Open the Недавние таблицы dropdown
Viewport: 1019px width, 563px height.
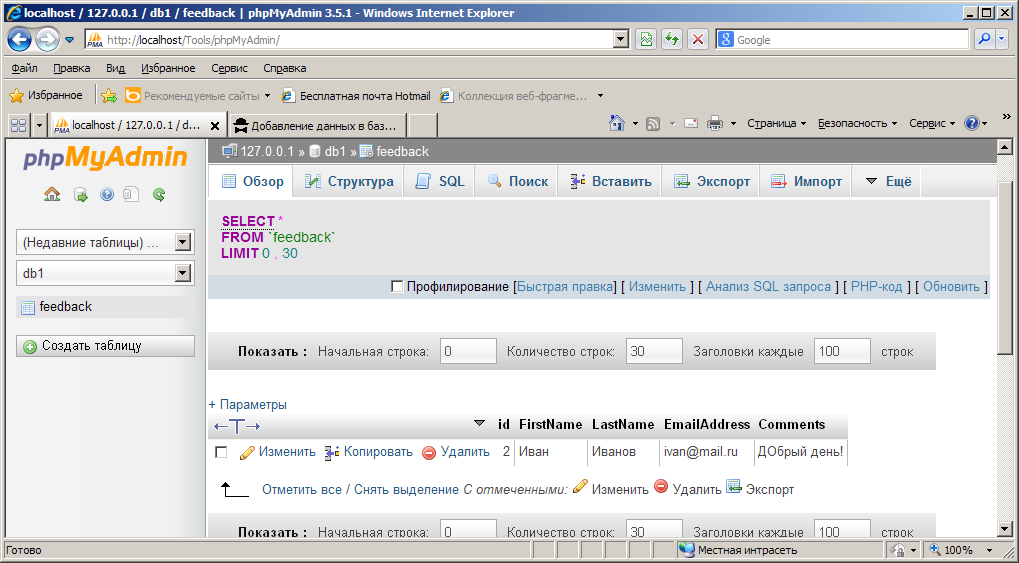pos(105,242)
